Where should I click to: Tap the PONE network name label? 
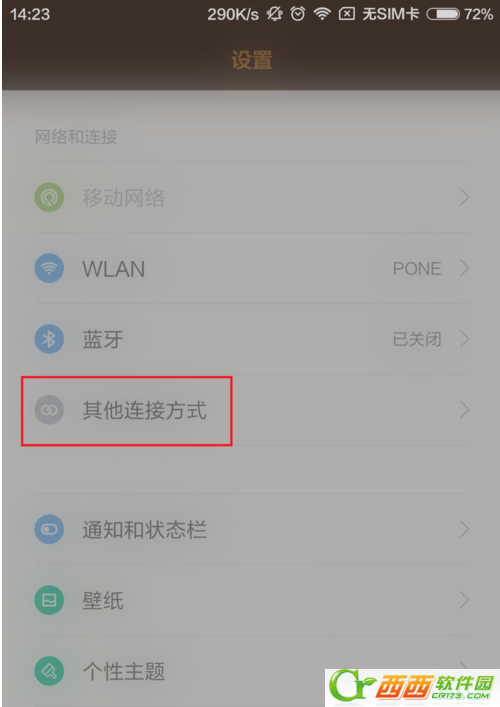coord(417,269)
